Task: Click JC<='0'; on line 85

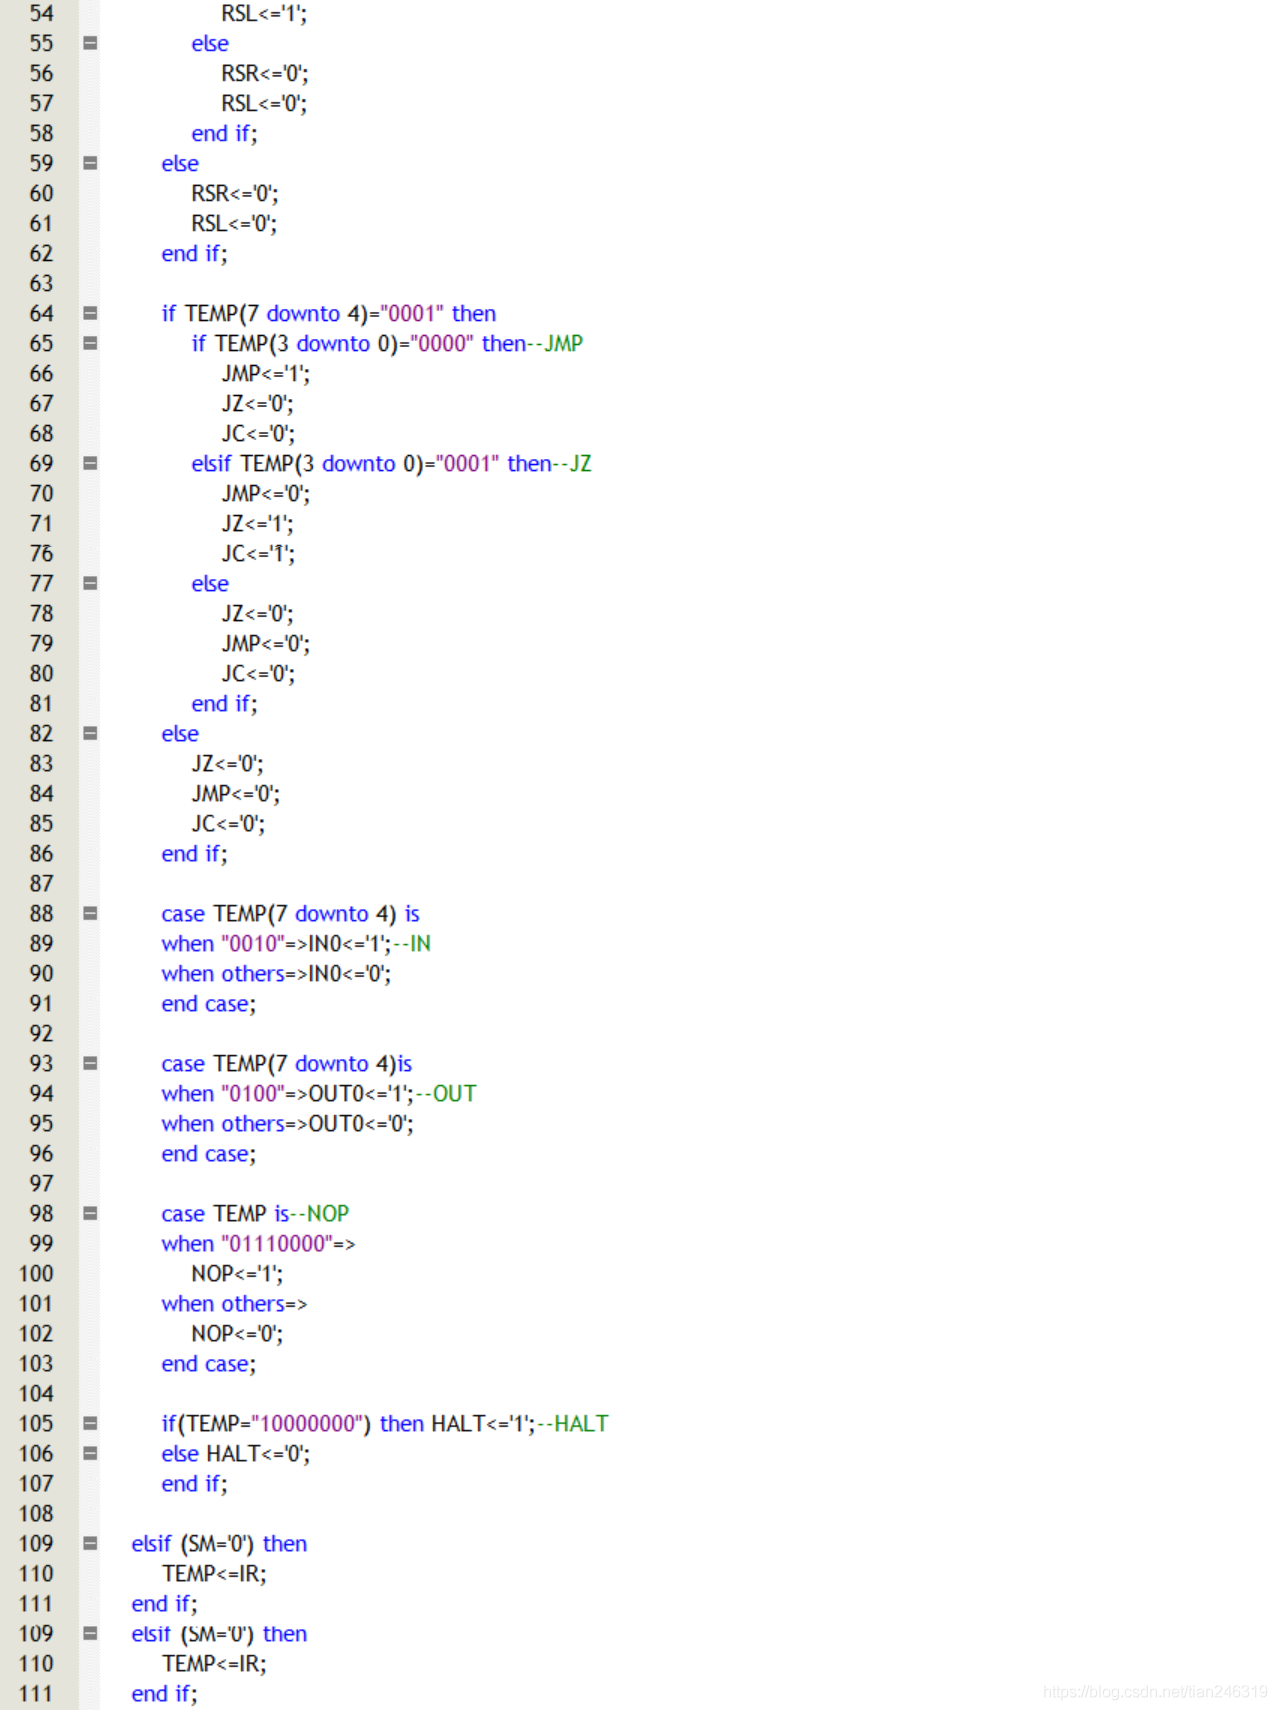Action: [x=228, y=824]
